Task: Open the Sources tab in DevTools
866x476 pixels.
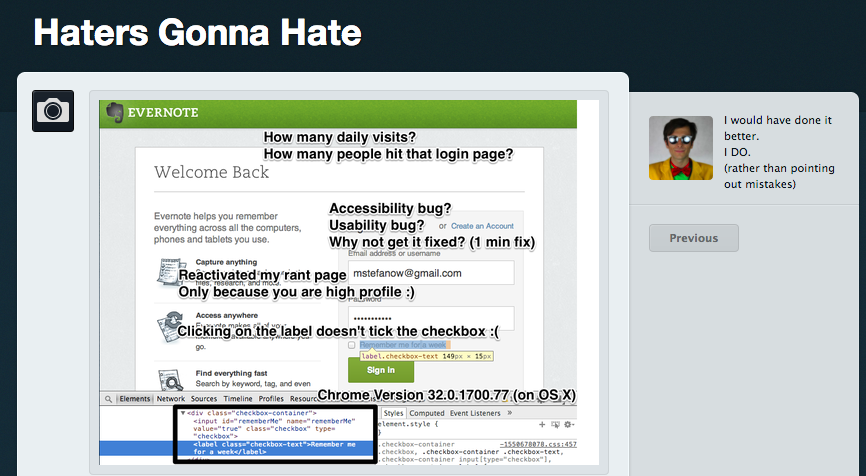Action: click(x=204, y=399)
